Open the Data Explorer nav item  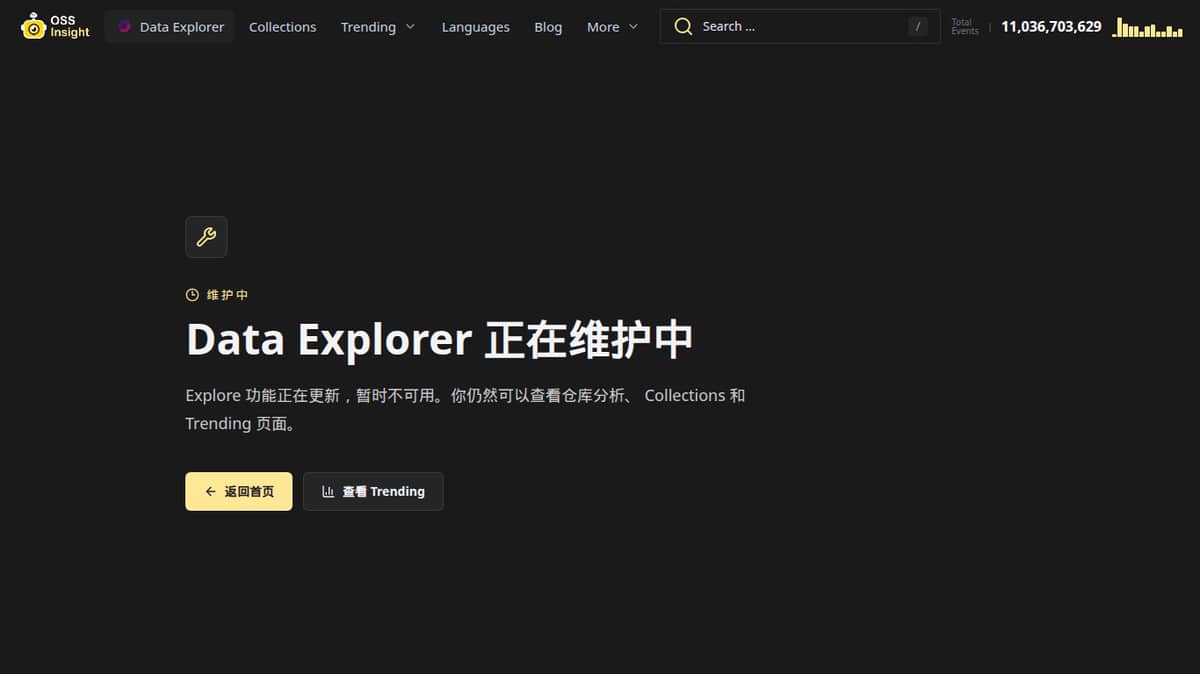pos(169,27)
